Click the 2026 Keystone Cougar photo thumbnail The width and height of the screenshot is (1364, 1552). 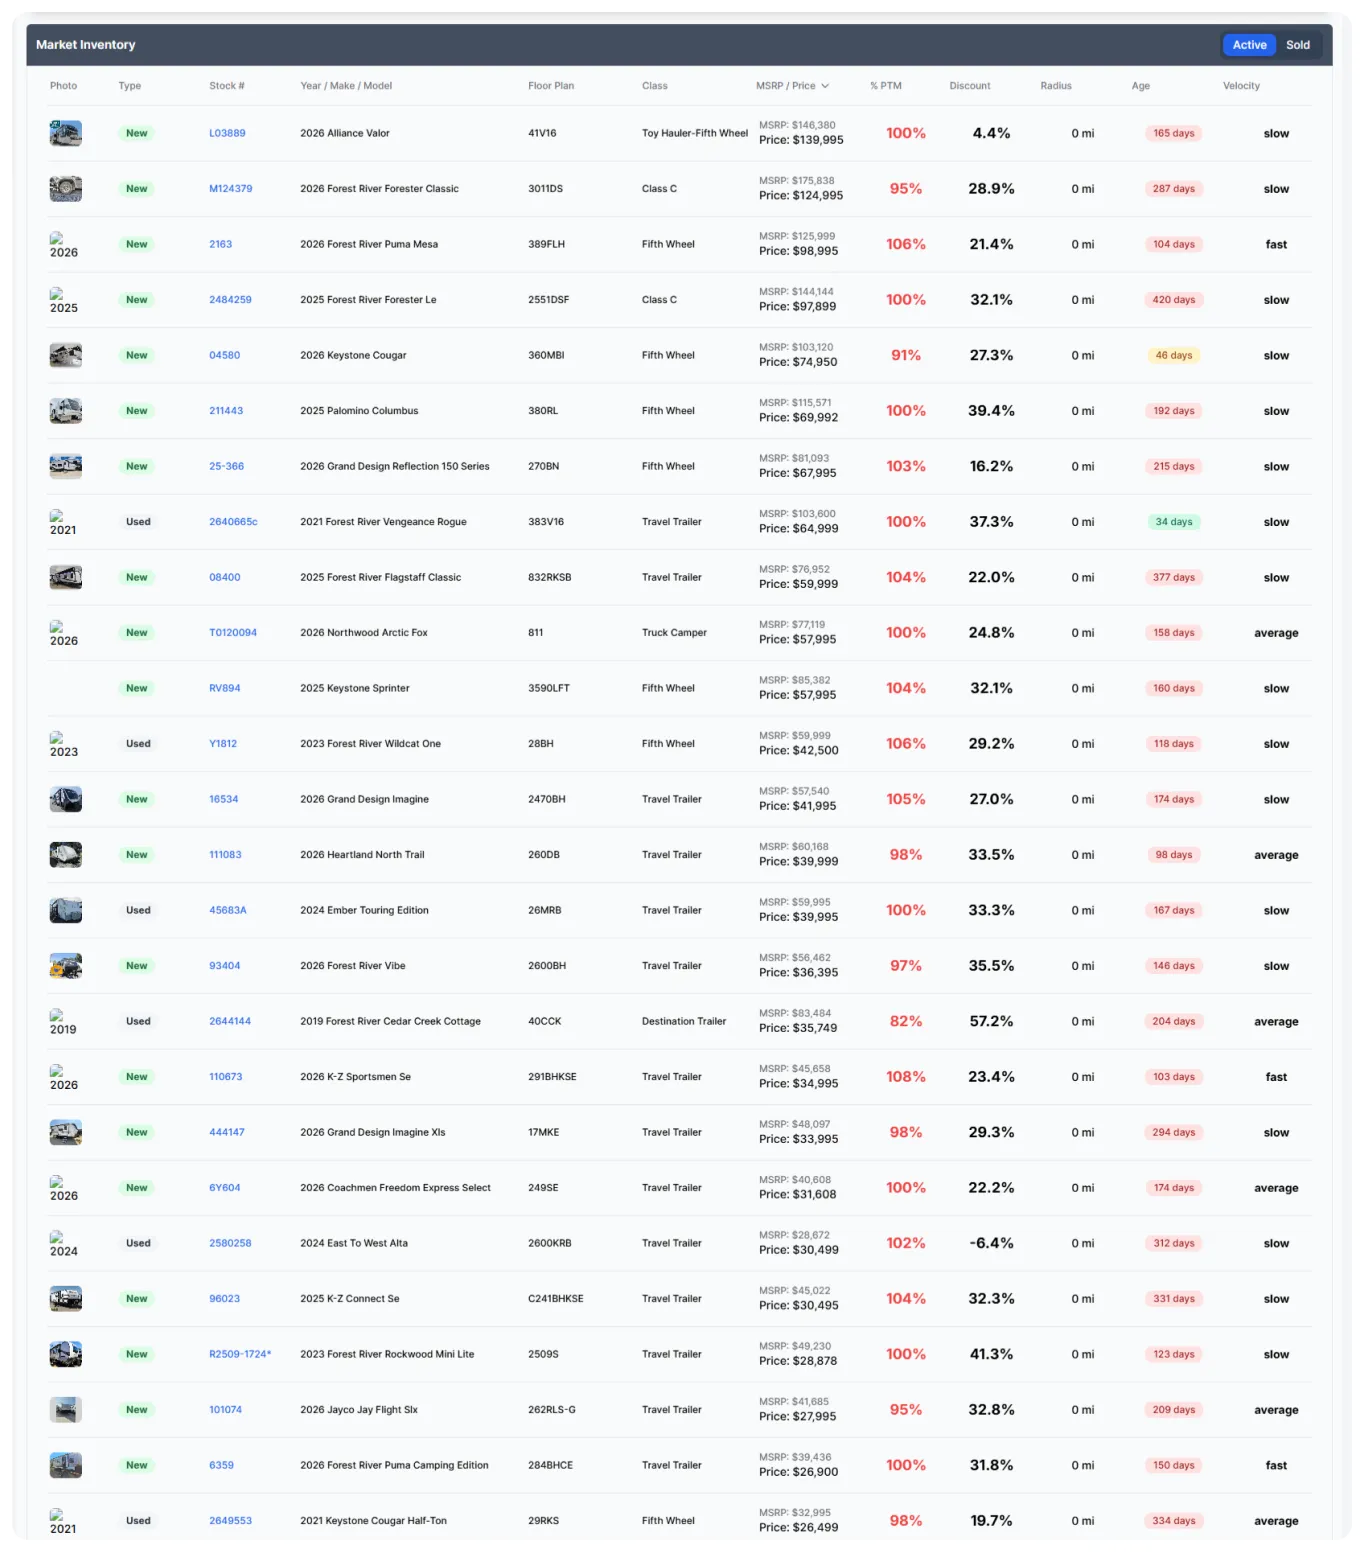[65, 355]
